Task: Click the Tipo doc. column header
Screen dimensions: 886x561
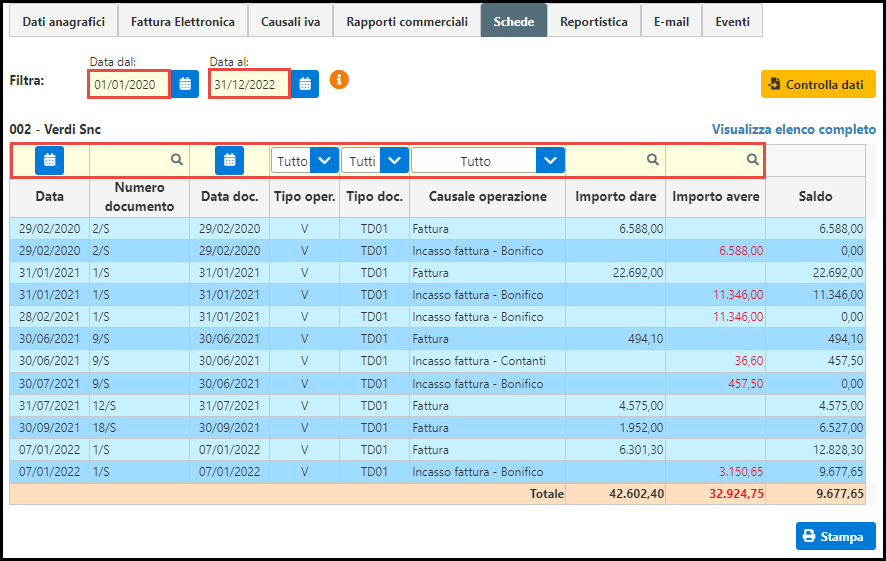Action: tap(375, 197)
